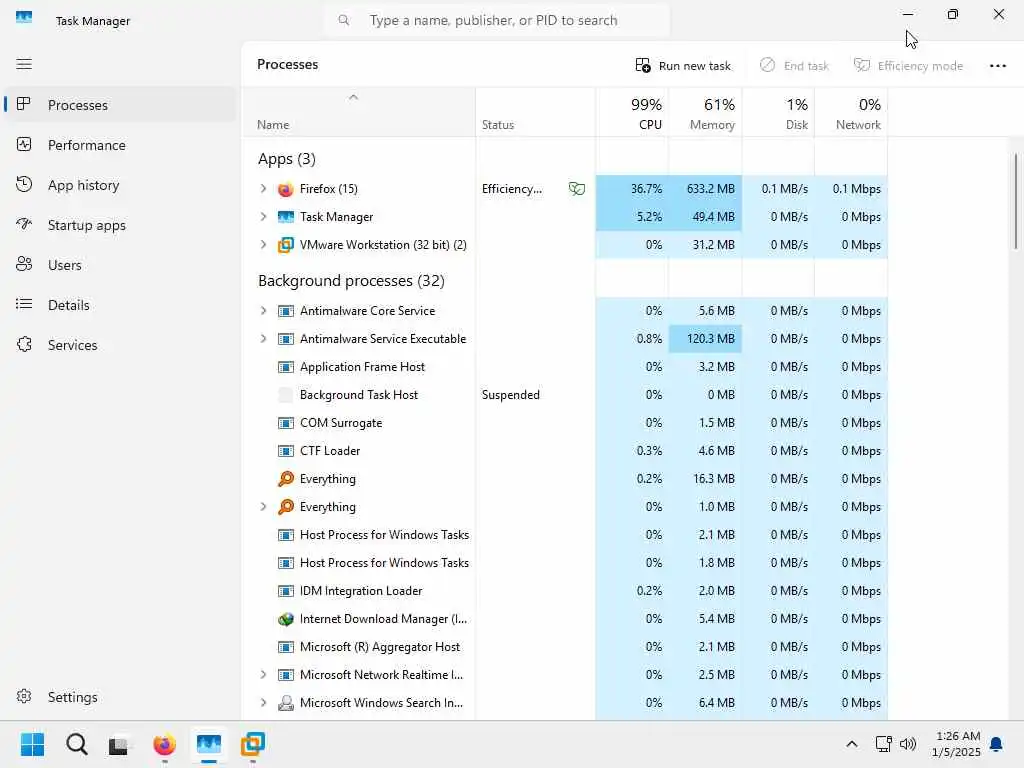Open the three-dots more options menu
1024x768 pixels.
tap(998, 65)
